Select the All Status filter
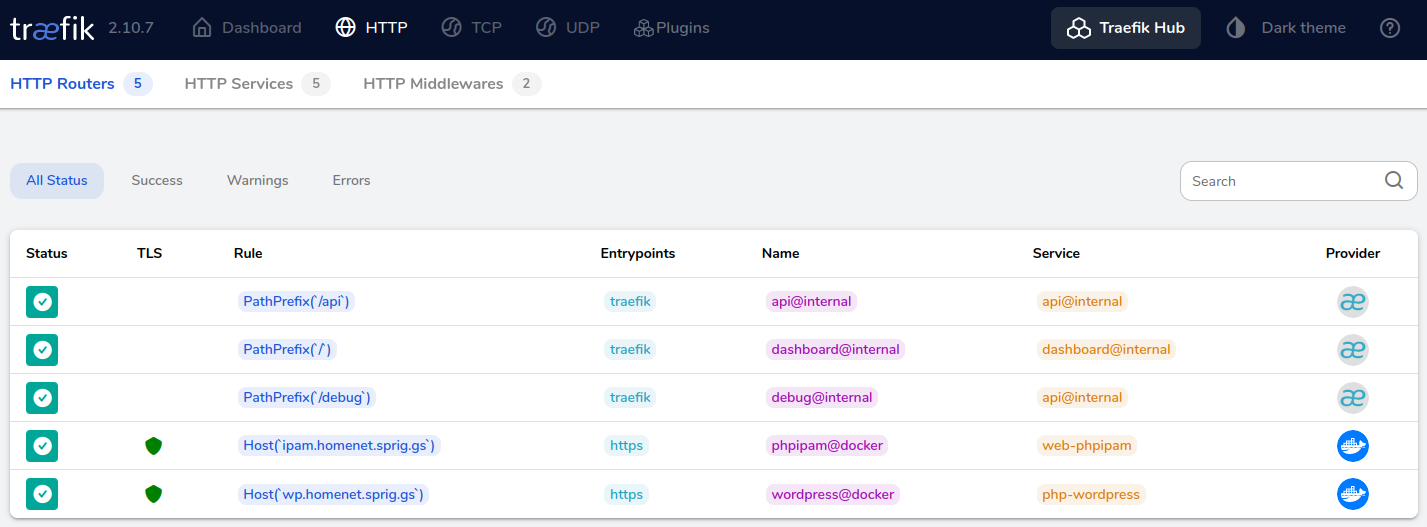The height and width of the screenshot is (527, 1427). pyautogui.click(x=57, y=181)
